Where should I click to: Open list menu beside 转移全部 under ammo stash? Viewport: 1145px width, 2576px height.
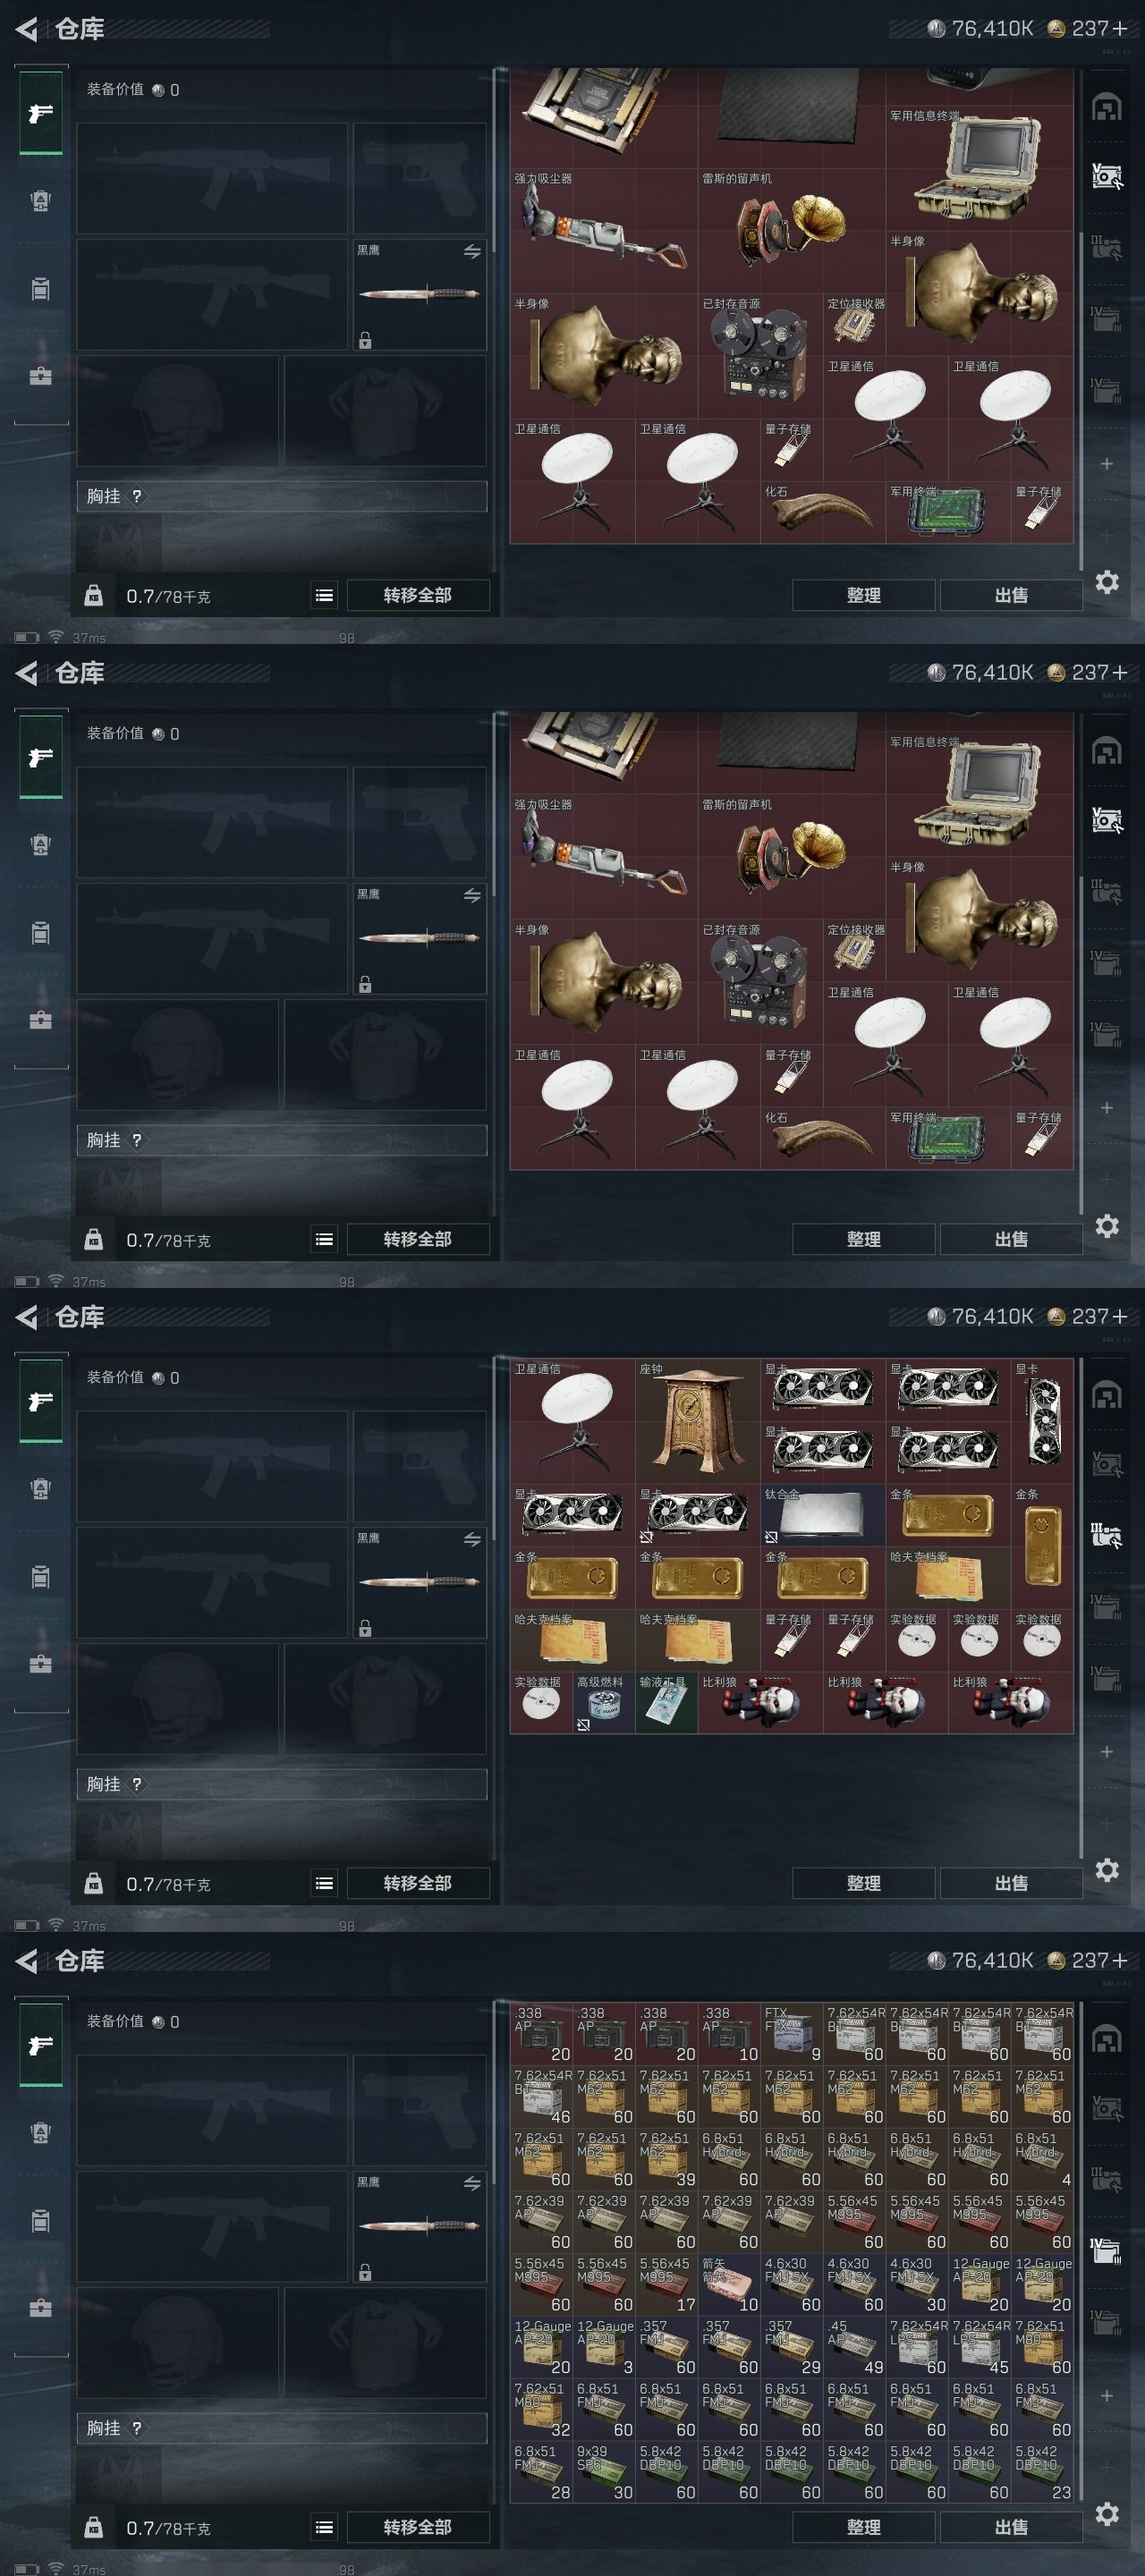pyautogui.click(x=324, y=2527)
